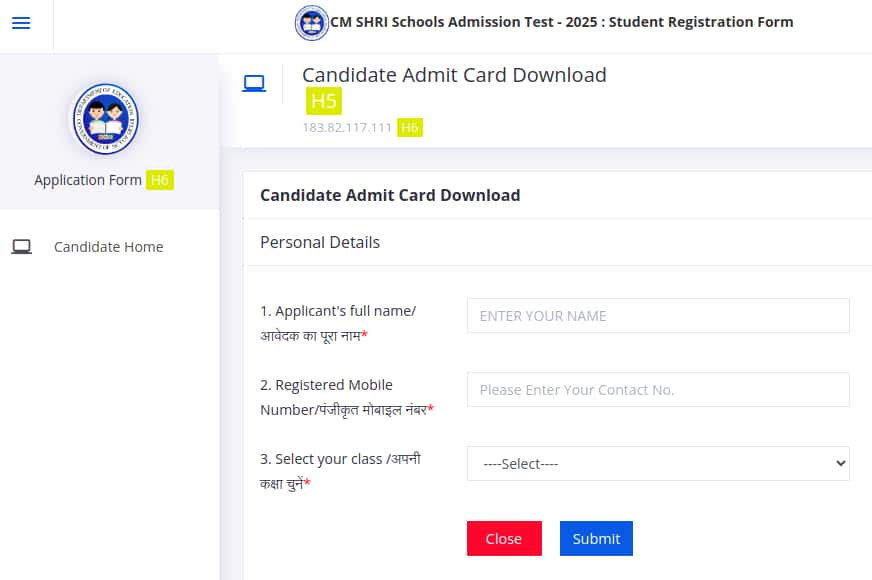Click the bold Candidate Admit Card Download card header
Viewport: 872px width, 580px height.
click(390, 195)
